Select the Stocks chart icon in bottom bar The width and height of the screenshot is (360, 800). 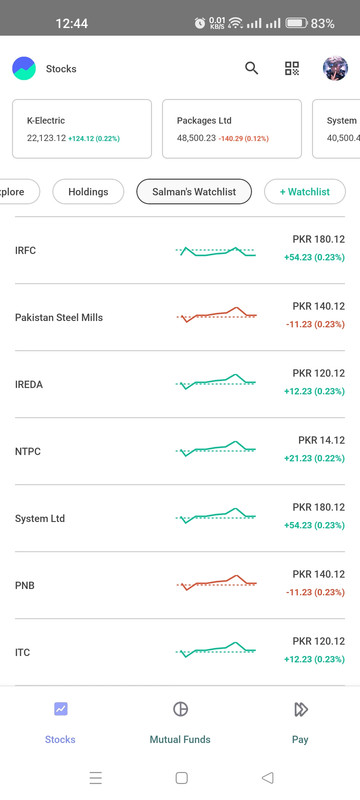(x=61, y=709)
